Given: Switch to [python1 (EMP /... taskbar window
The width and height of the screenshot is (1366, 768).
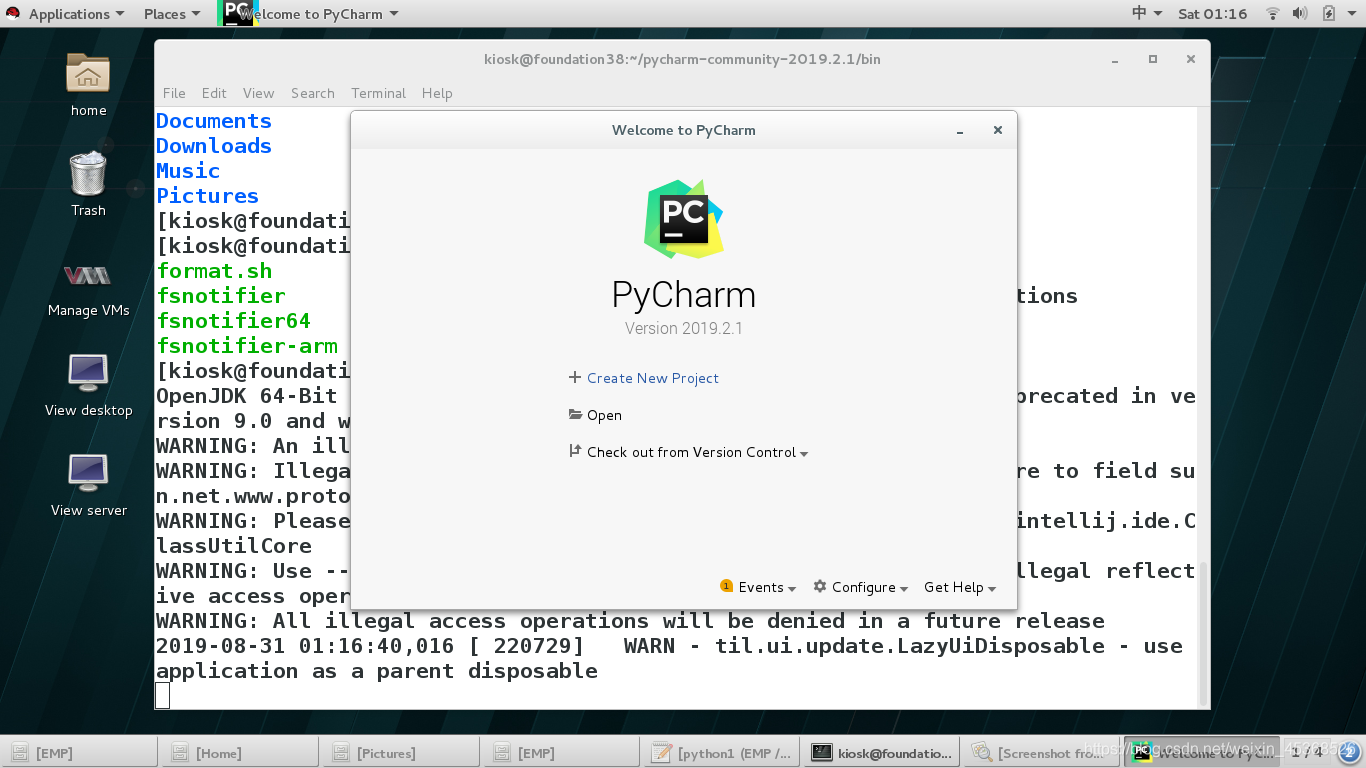Looking at the screenshot, I should coord(722,753).
